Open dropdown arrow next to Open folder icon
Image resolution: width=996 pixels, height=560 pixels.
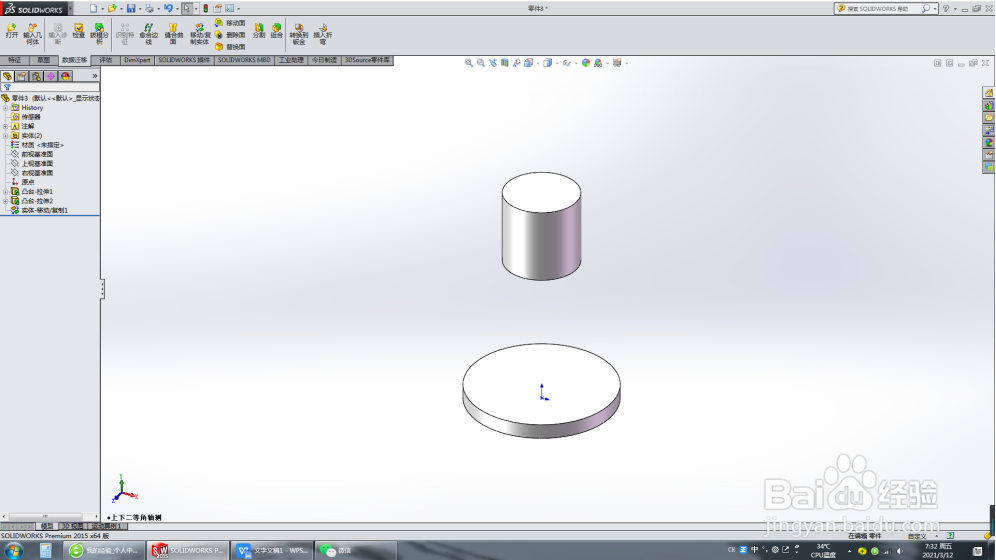pyautogui.click(x=121, y=9)
